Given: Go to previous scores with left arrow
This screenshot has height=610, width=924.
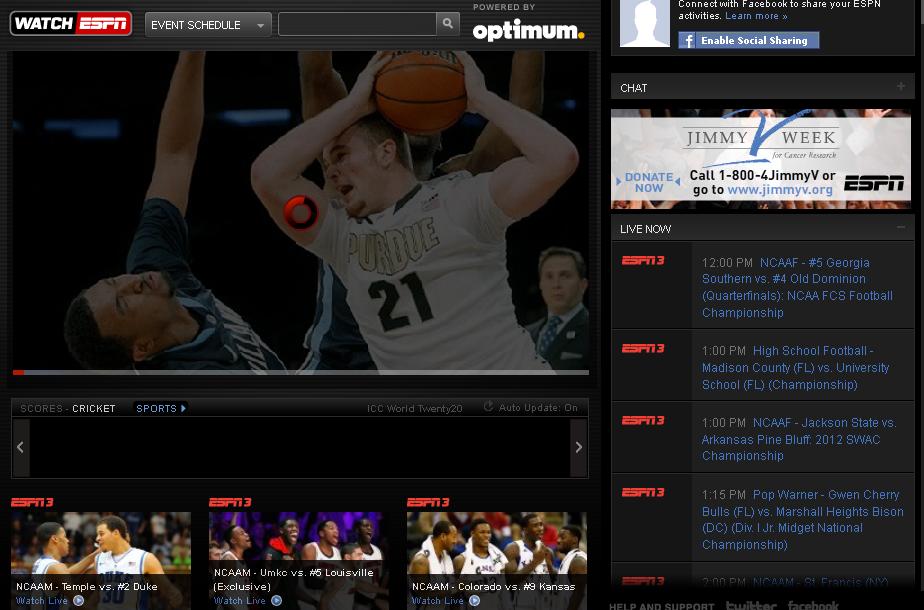Looking at the screenshot, I should (x=21, y=447).
